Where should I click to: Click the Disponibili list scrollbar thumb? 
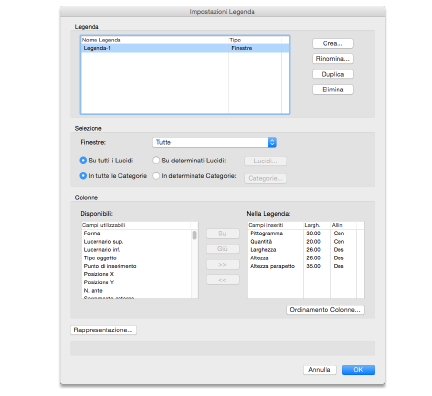[194, 235]
